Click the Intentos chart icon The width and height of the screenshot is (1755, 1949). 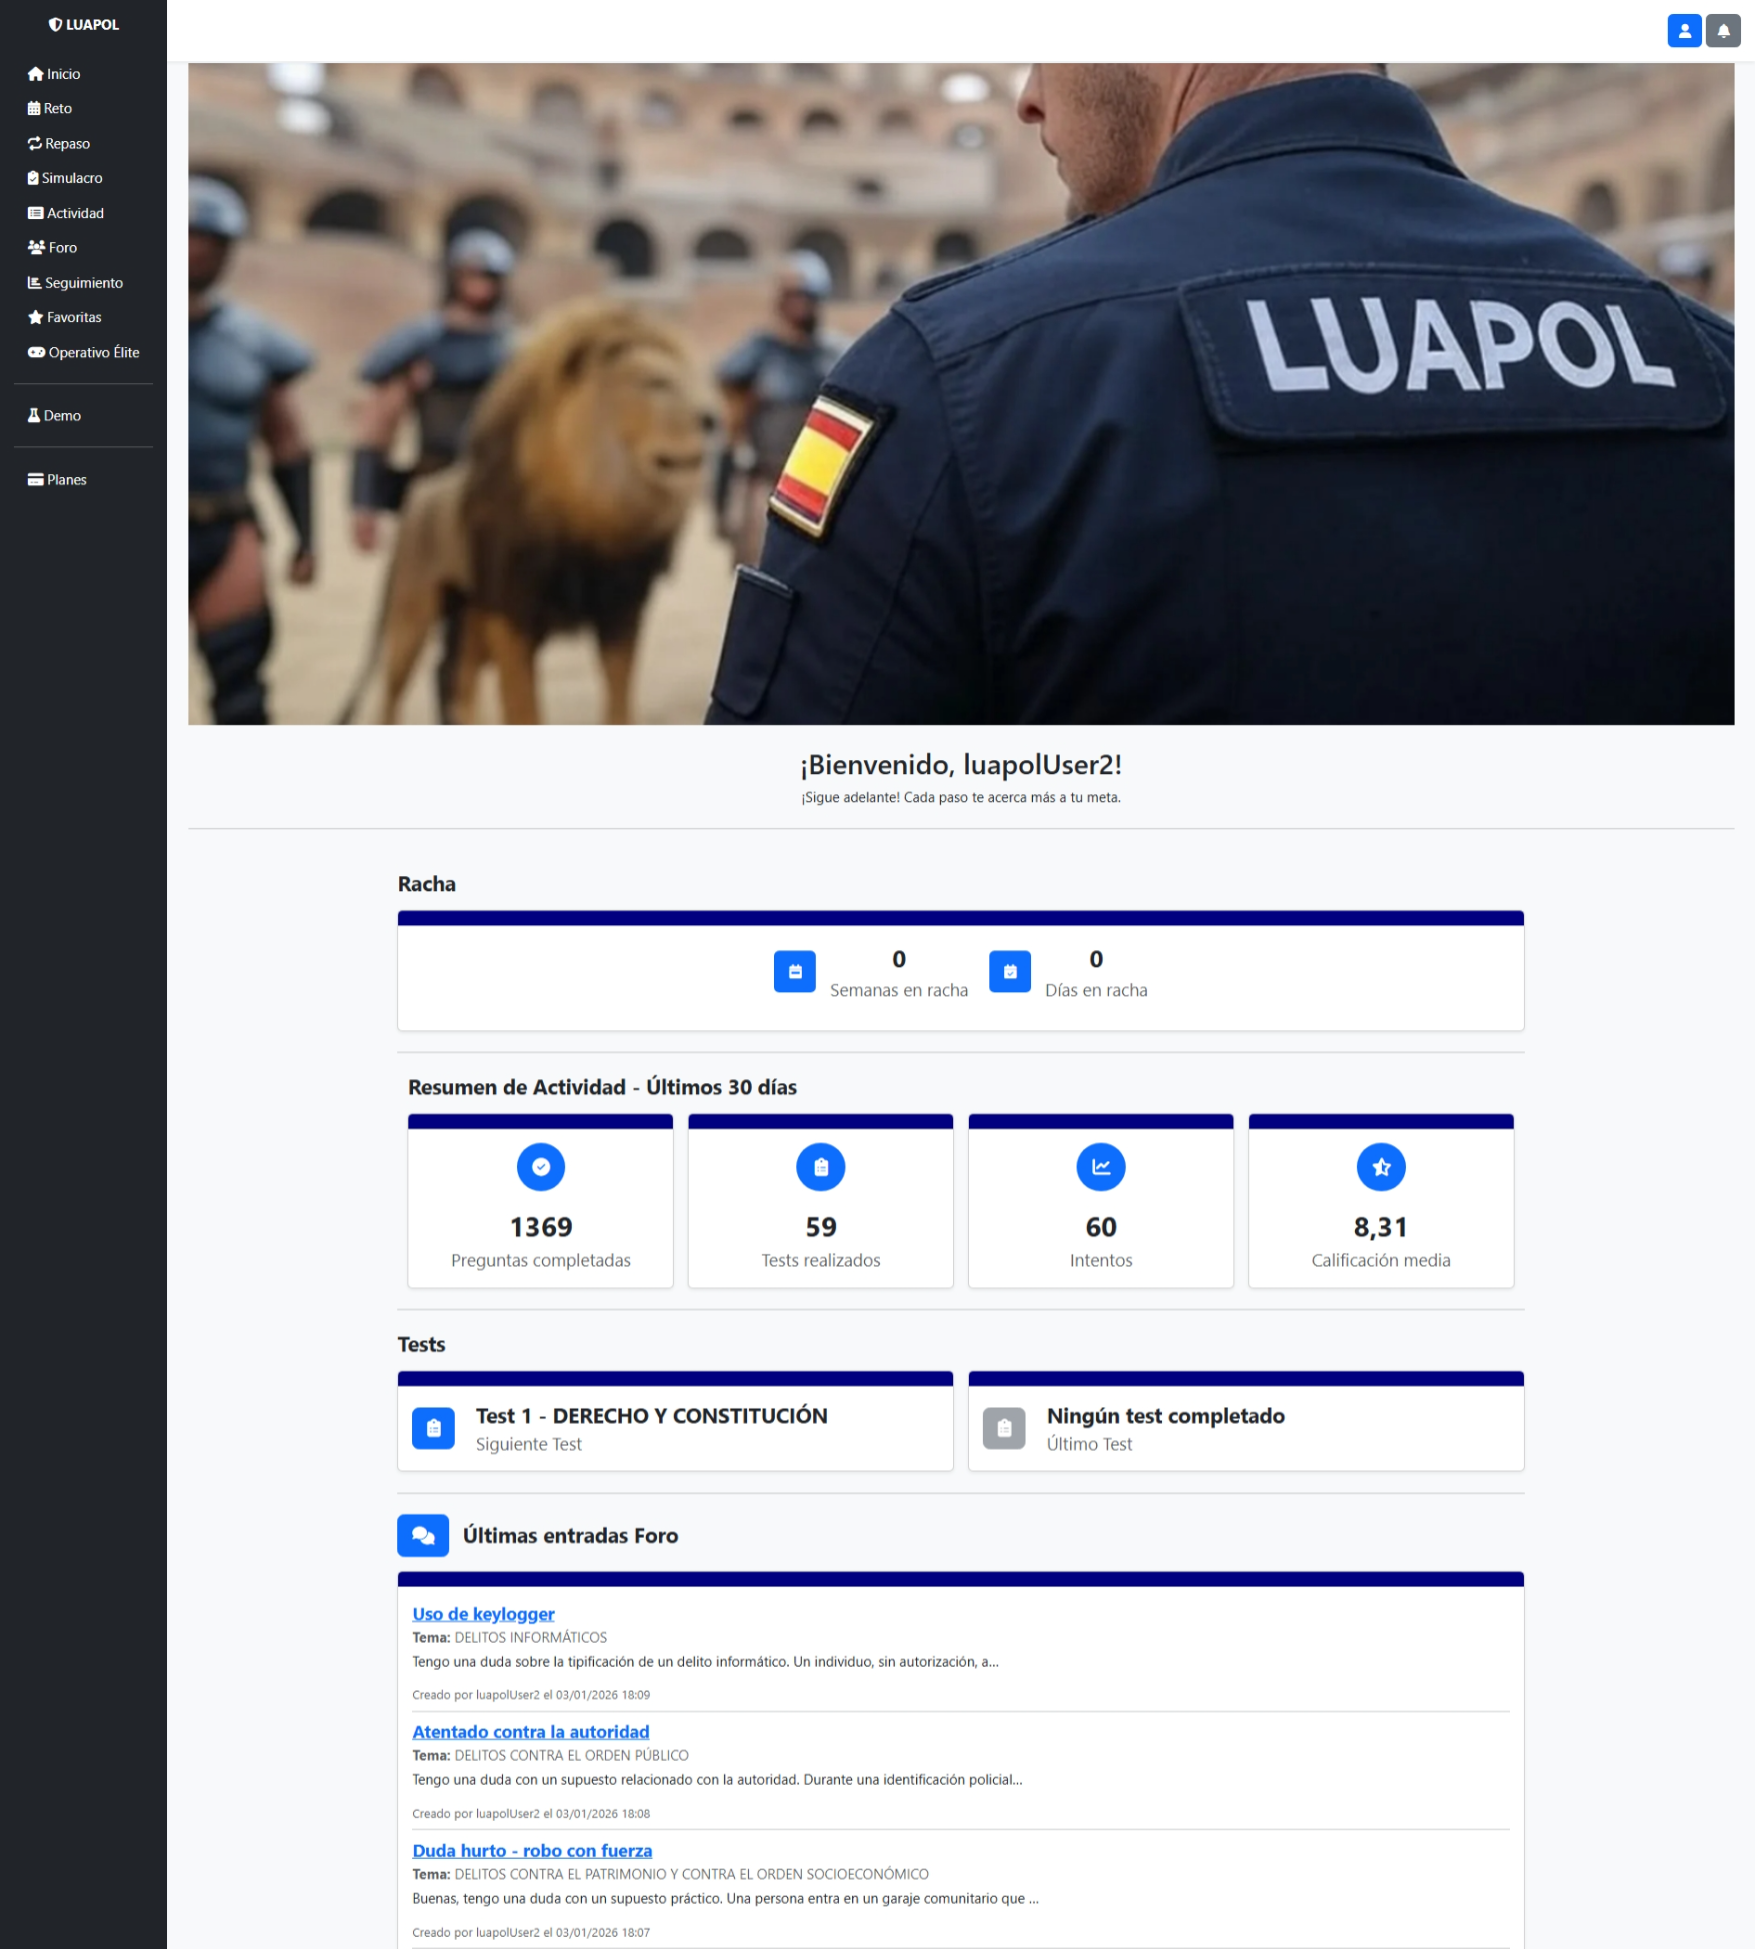pos(1101,1167)
